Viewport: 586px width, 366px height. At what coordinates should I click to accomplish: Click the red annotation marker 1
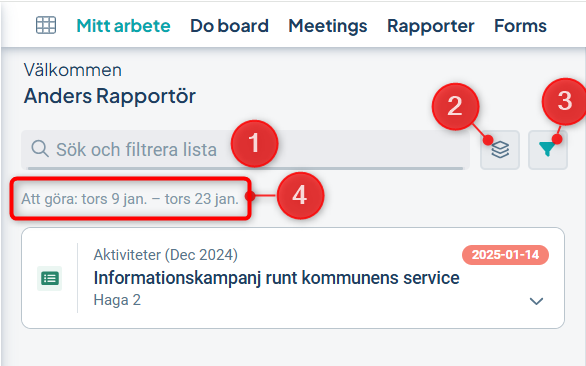pyautogui.click(x=254, y=144)
